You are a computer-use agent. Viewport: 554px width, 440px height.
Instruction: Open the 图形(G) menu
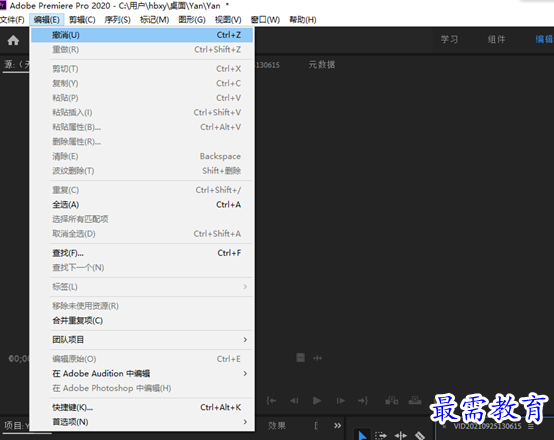(x=192, y=20)
